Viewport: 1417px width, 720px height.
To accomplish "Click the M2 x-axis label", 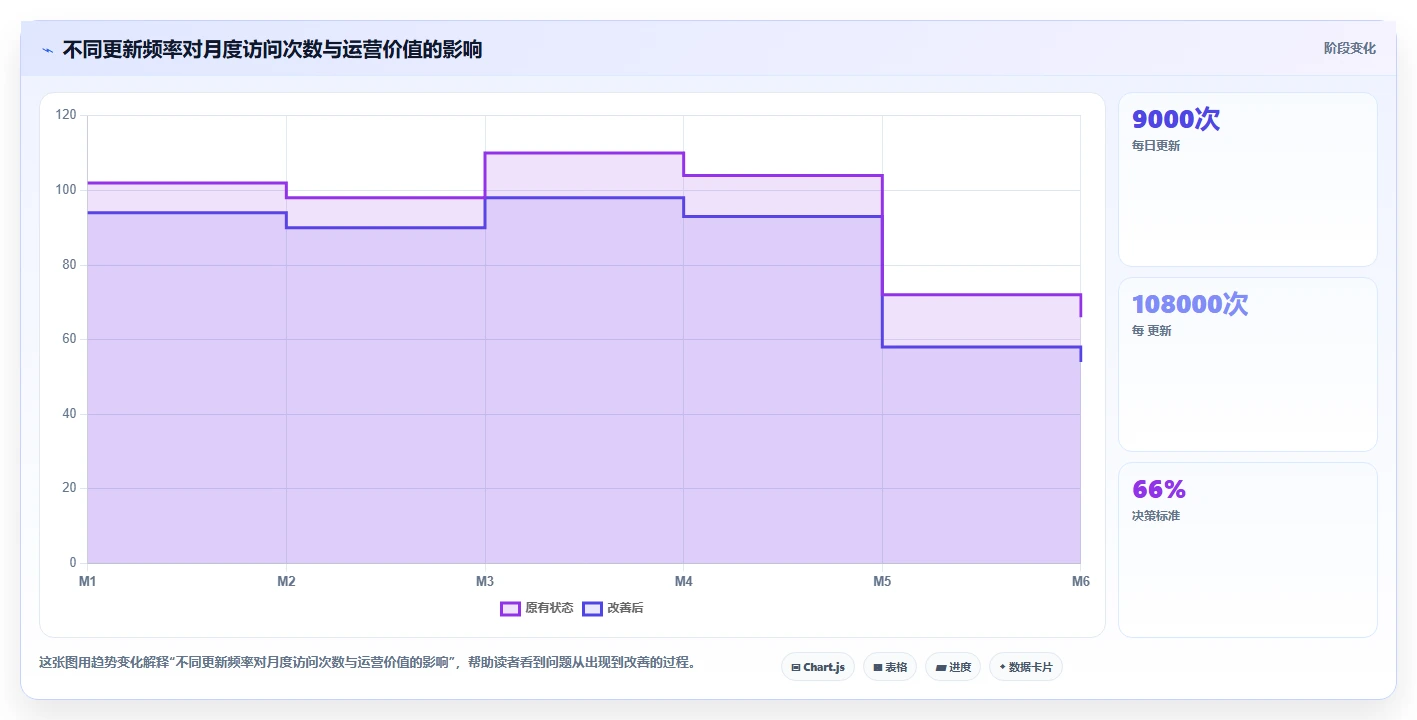I will [x=286, y=581].
